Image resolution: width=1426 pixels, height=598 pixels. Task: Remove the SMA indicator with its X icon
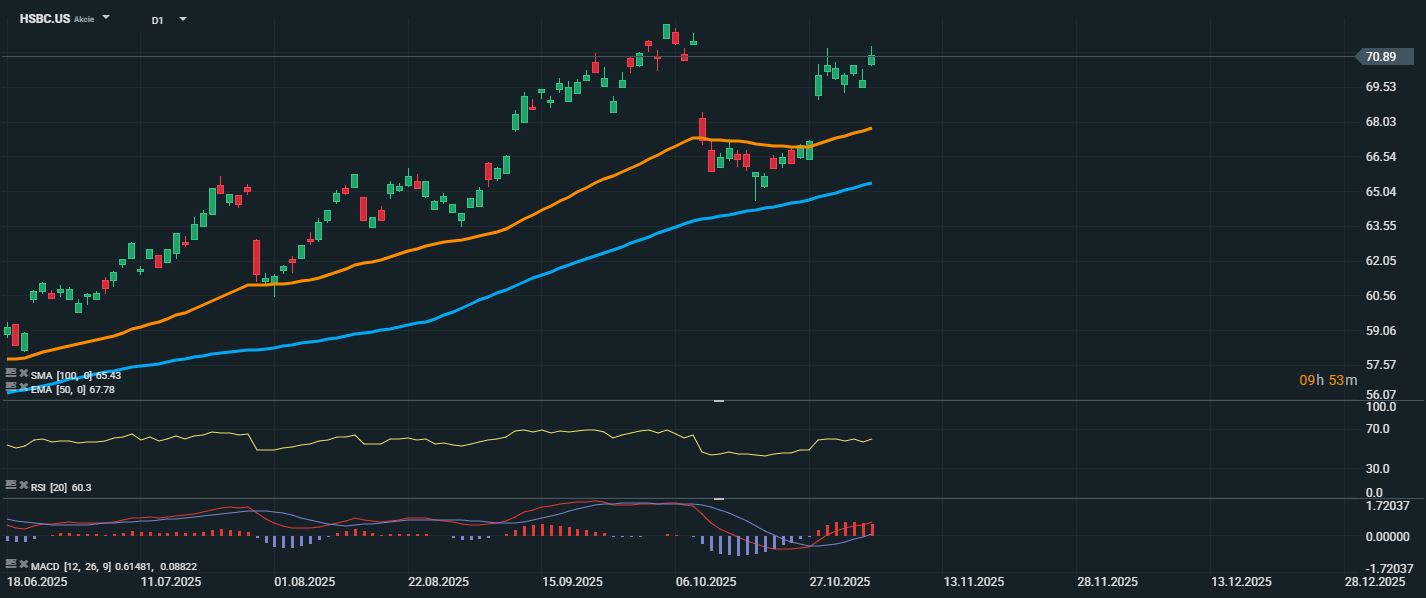point(23,373)
